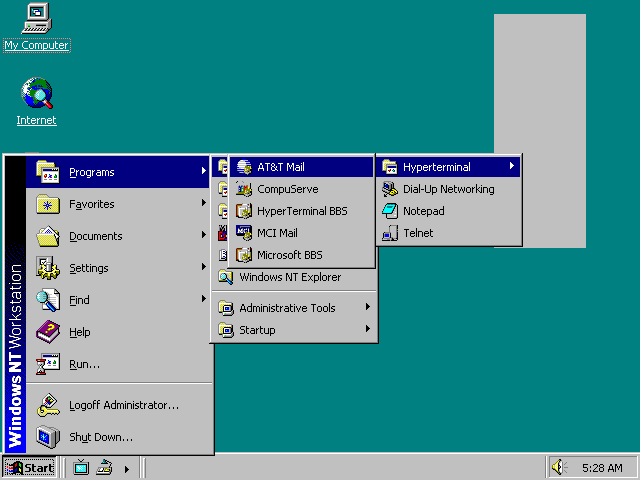This screenshot has width=640, height=480.
Task: Choose HyperTerminal BBS entry
Action: pos(301,211)
